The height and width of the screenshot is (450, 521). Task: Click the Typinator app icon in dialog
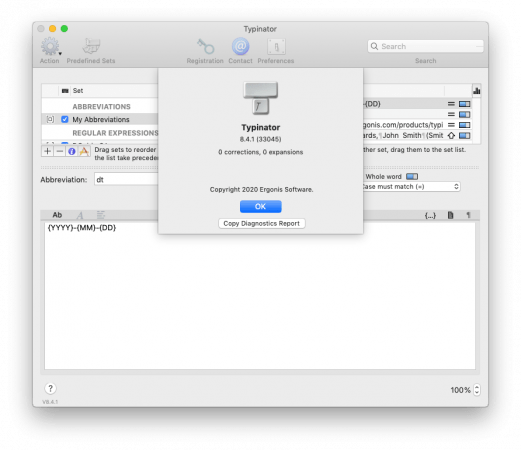pyautogui.click(x=260, y=98)
